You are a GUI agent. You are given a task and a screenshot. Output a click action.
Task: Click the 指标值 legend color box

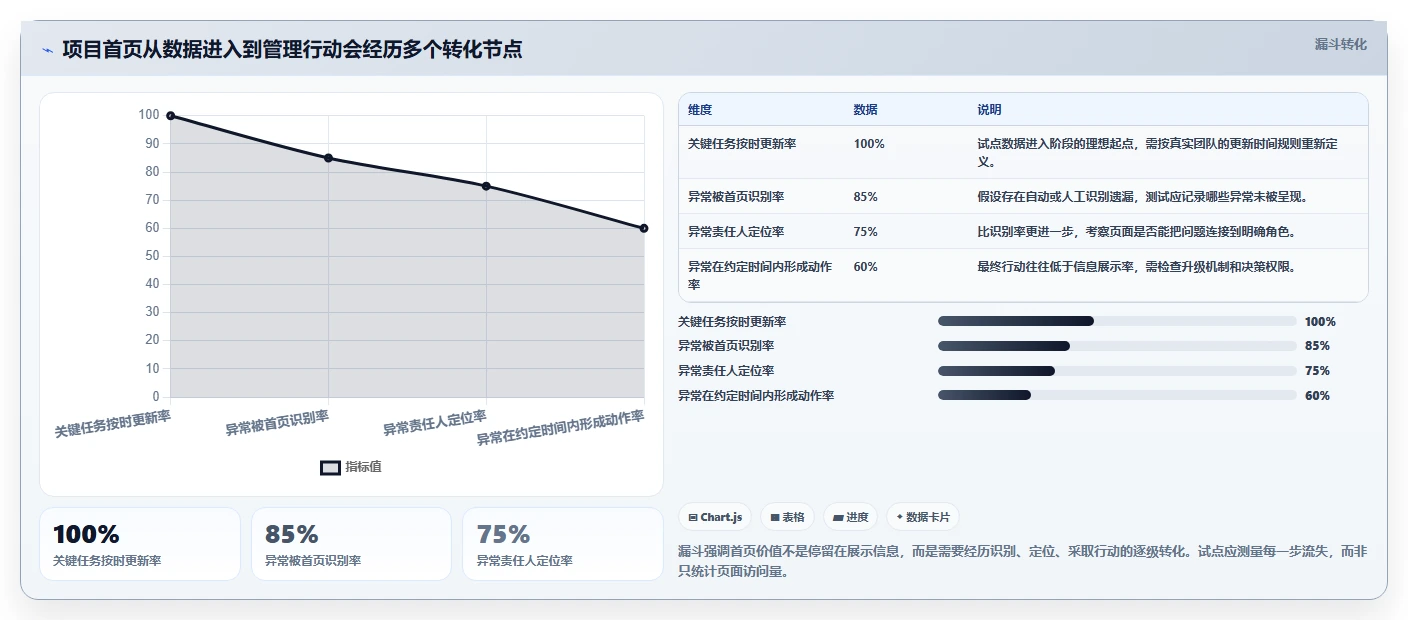[330, 467]
